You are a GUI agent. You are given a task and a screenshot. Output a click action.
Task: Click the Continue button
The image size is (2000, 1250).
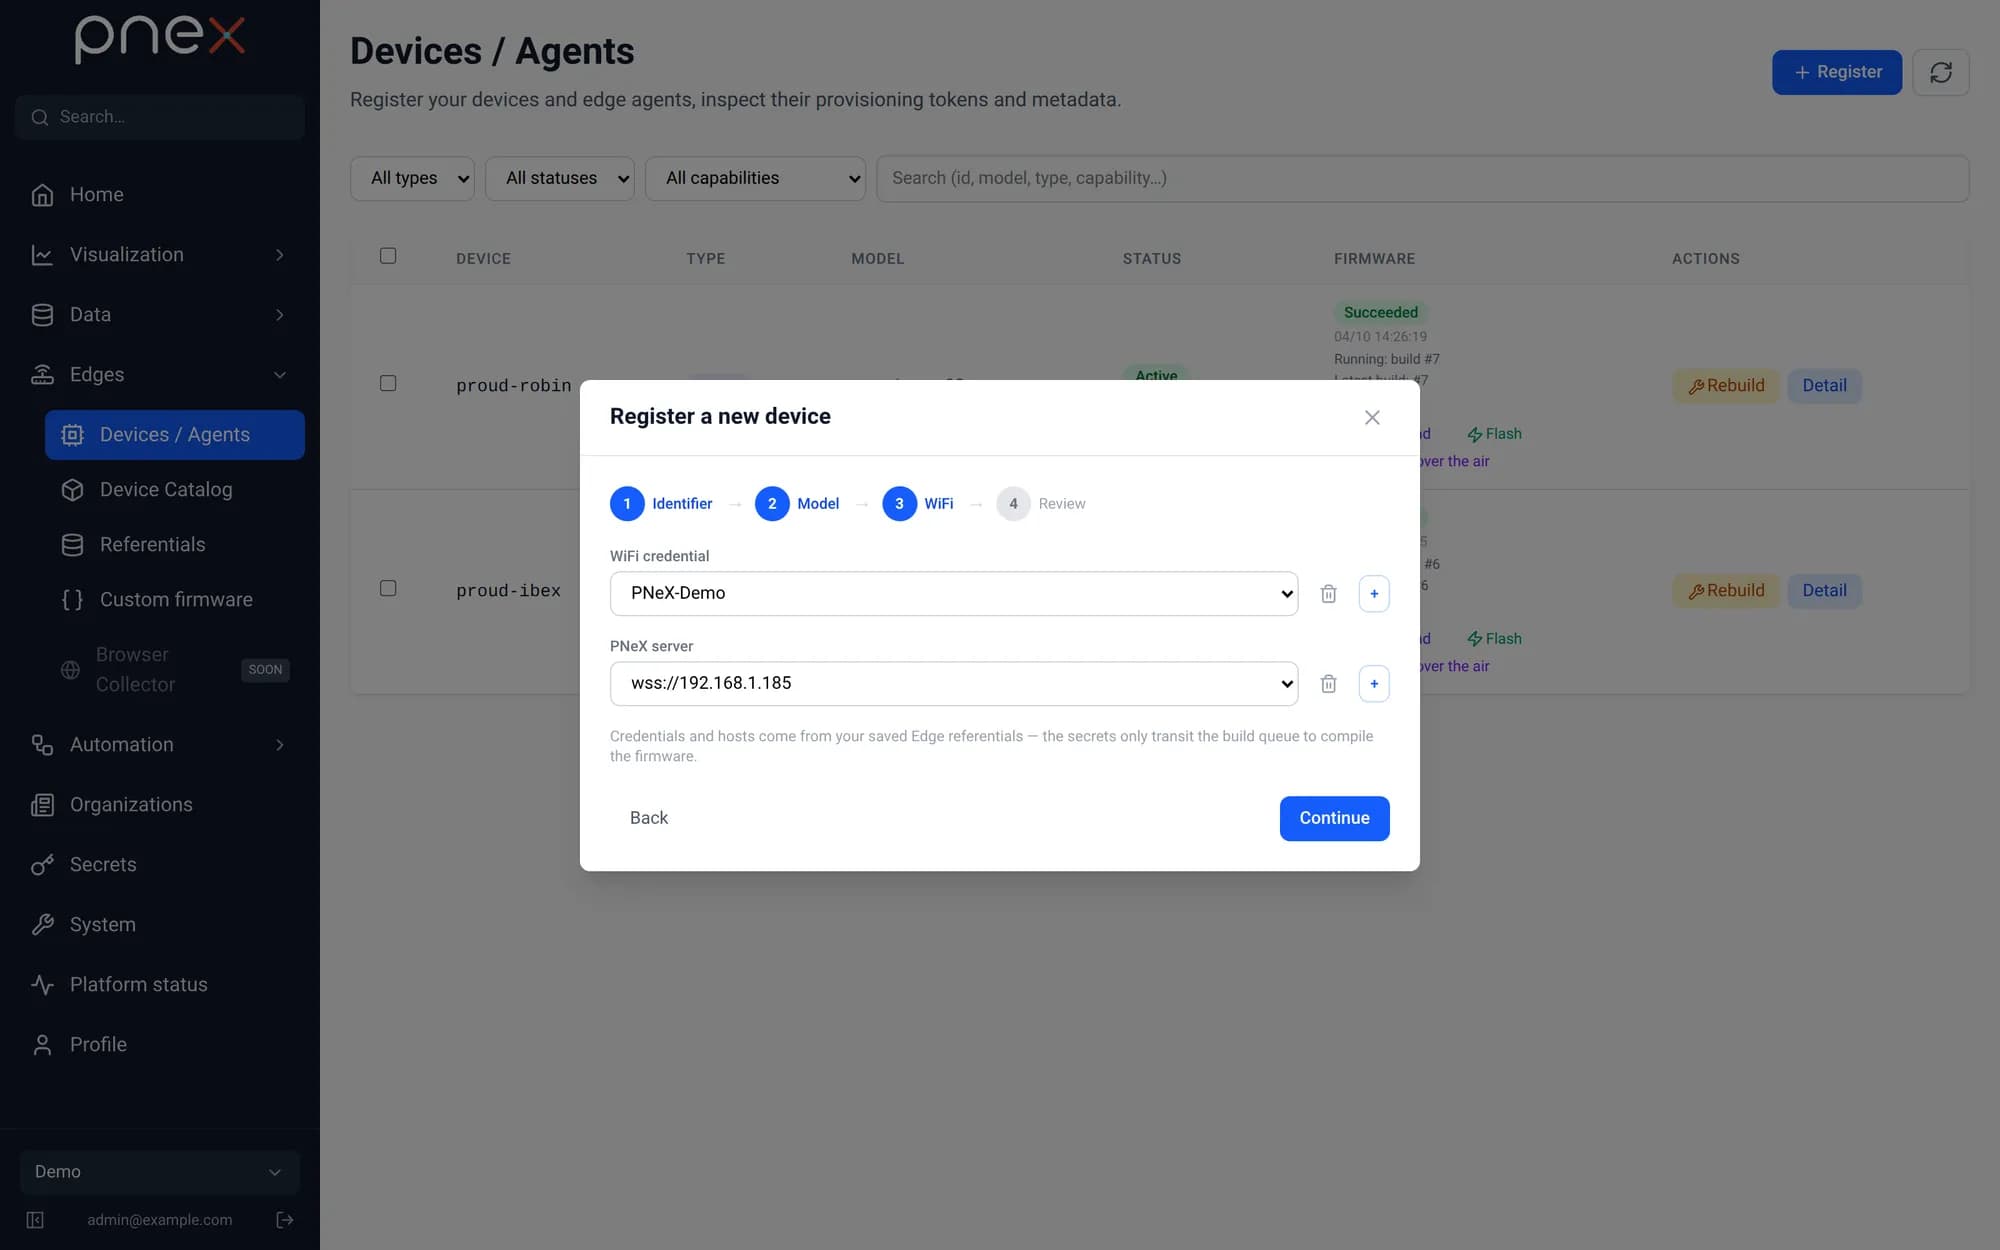[x=1334, y=818]
